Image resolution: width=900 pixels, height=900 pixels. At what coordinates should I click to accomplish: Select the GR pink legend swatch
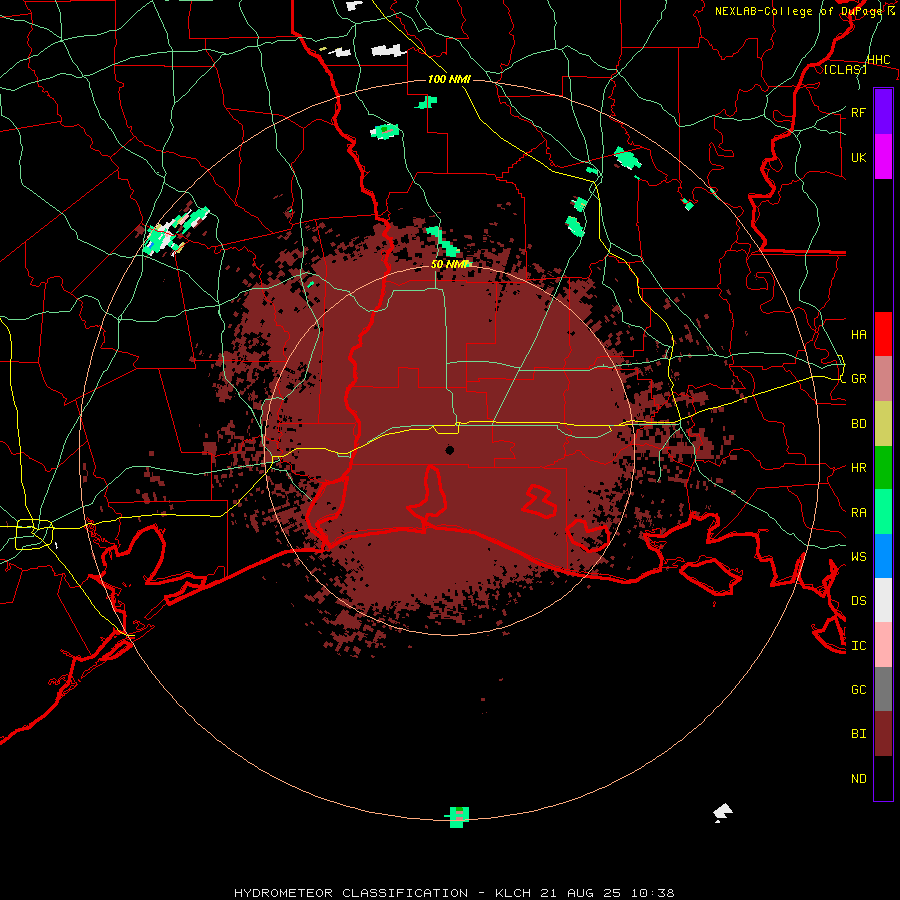(x=883, y=379)
